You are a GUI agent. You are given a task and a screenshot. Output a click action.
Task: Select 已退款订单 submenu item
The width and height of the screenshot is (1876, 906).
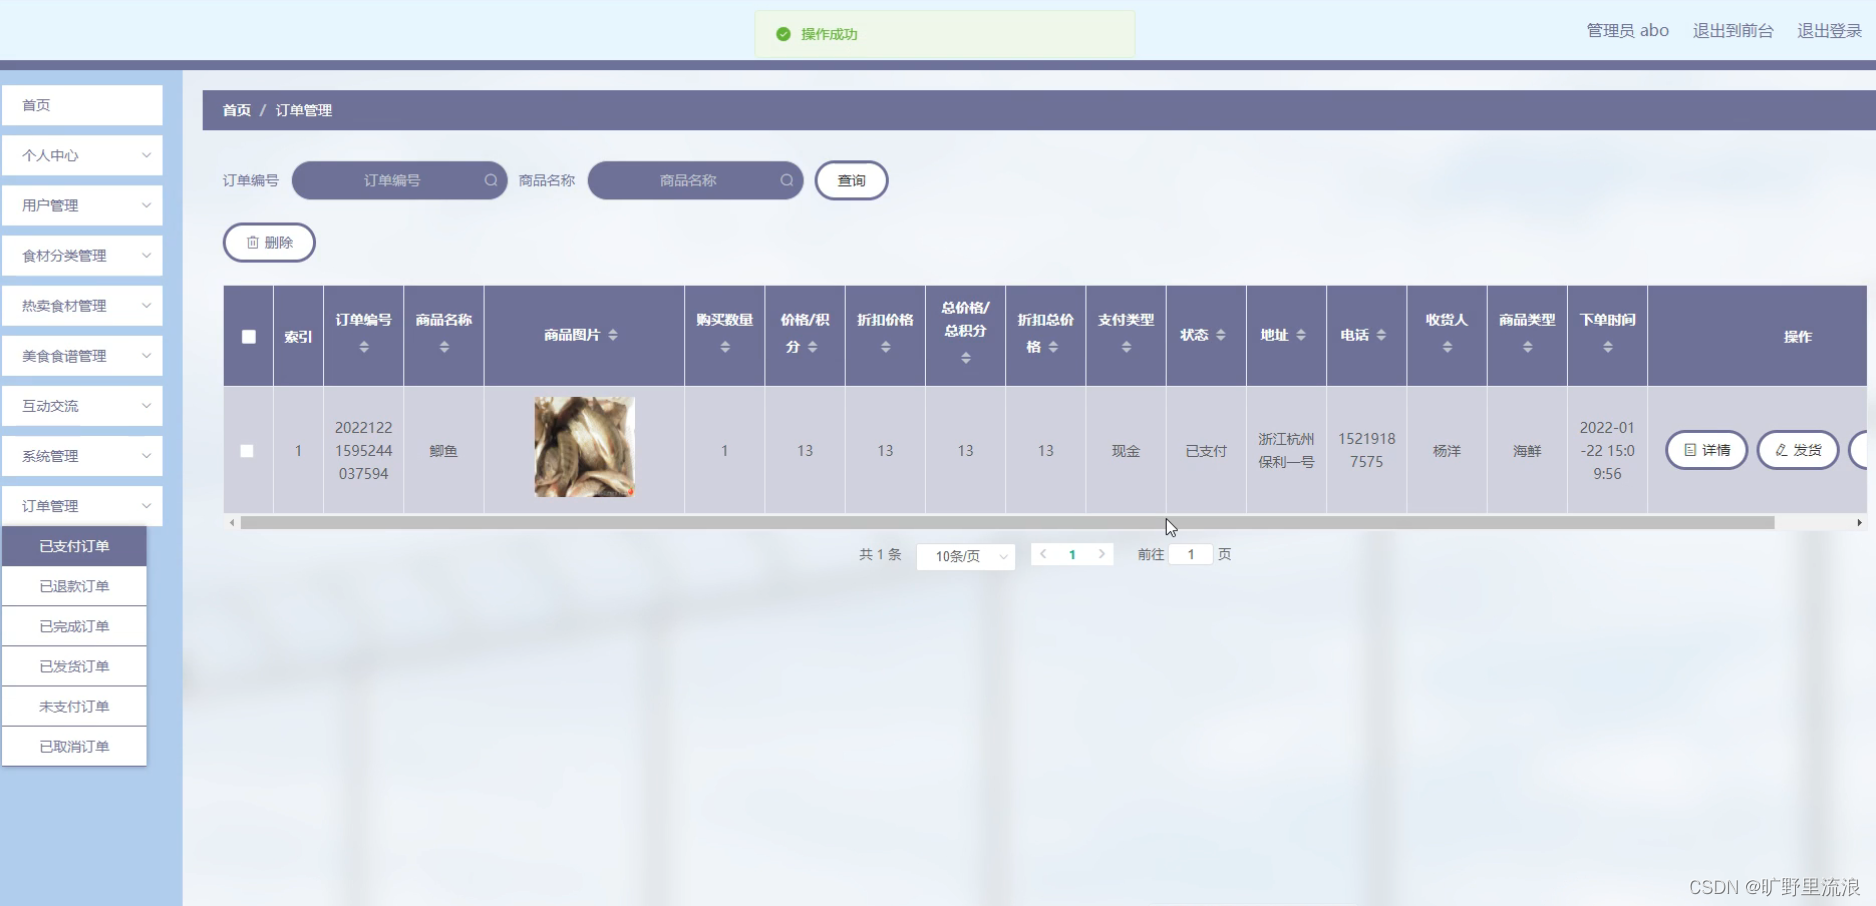[x=74, y=586]
